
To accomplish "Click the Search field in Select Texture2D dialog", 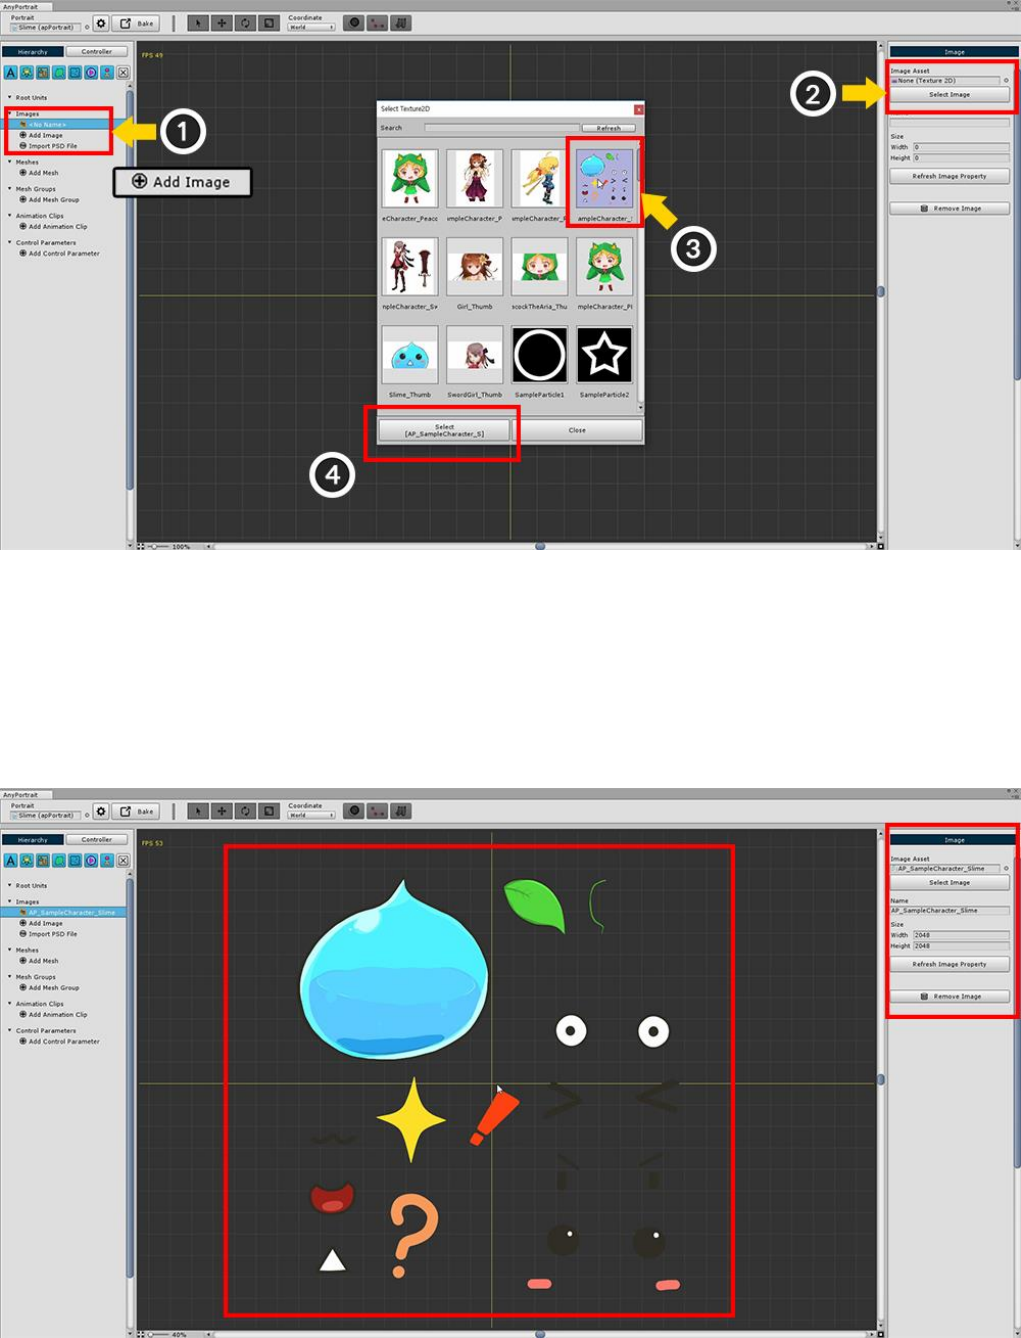I will pos(501,128).
